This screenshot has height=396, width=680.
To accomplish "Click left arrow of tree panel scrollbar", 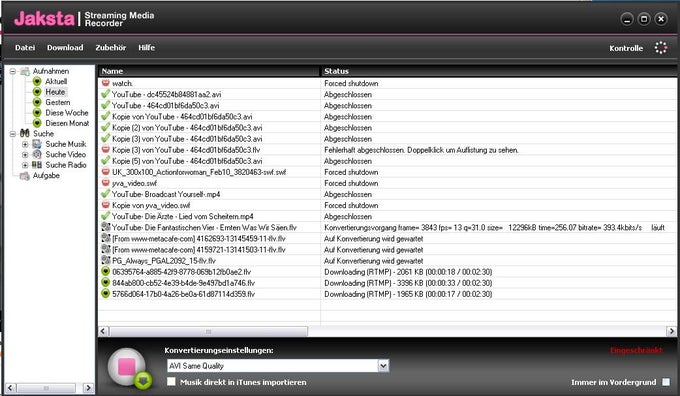I will pos(11,388).
